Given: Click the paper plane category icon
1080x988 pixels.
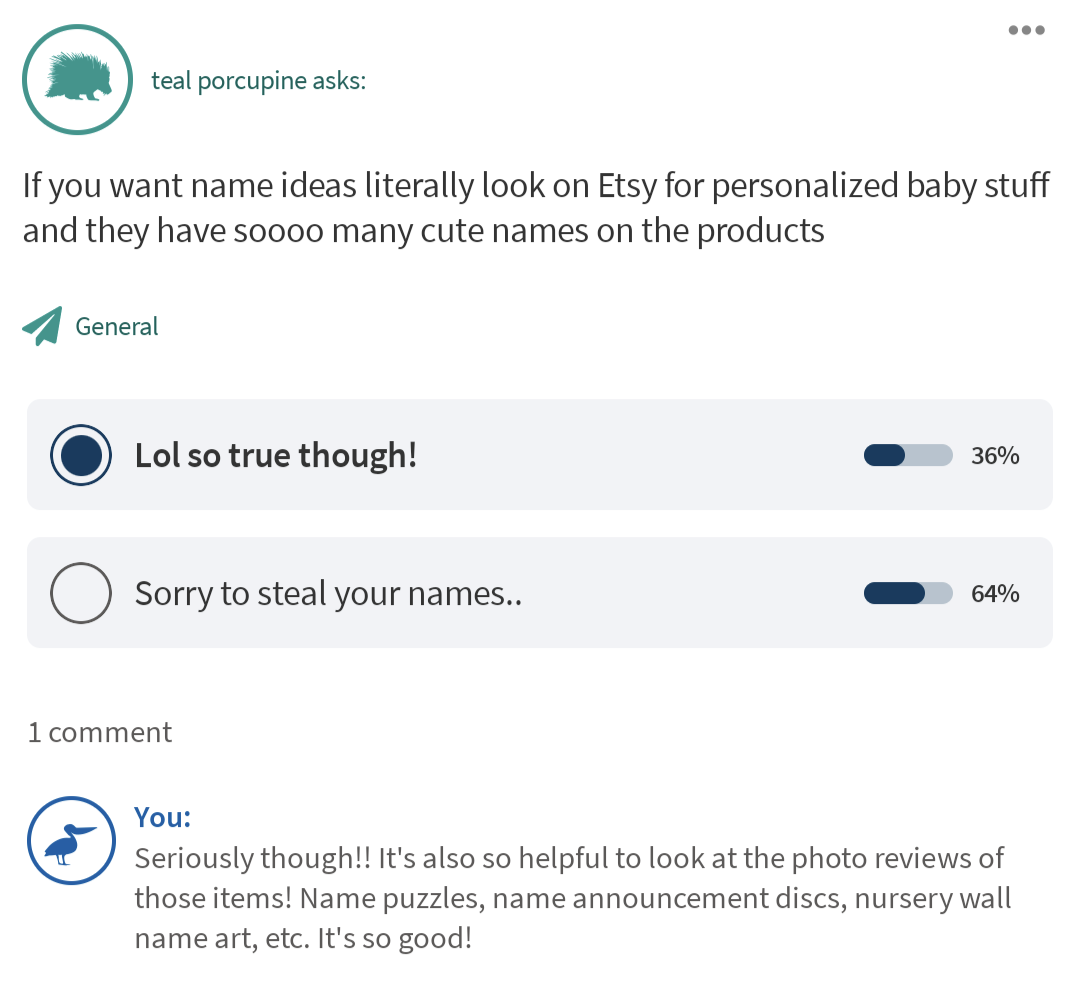Looking at the screenshot, I should click(x=42, y=326).
